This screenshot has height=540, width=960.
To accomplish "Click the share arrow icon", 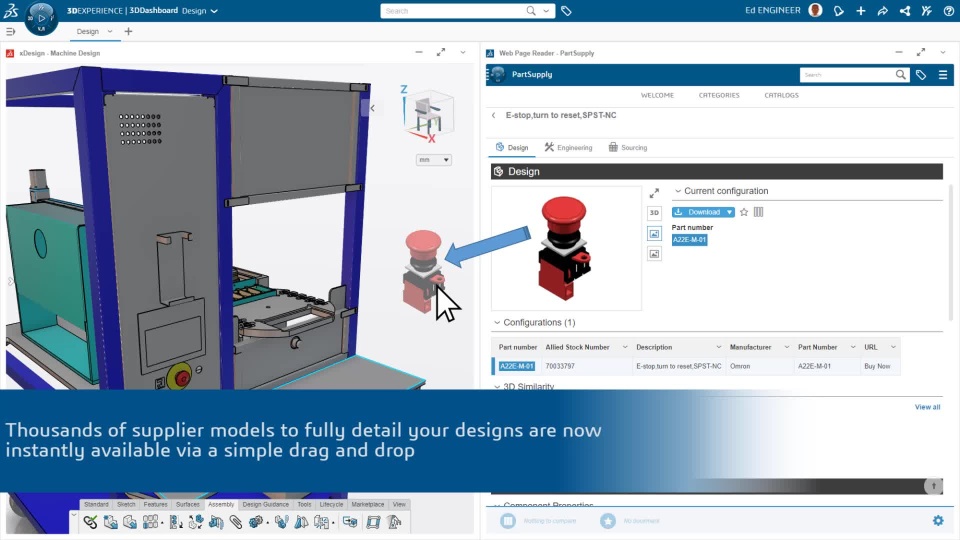I will tap(883, 11).
